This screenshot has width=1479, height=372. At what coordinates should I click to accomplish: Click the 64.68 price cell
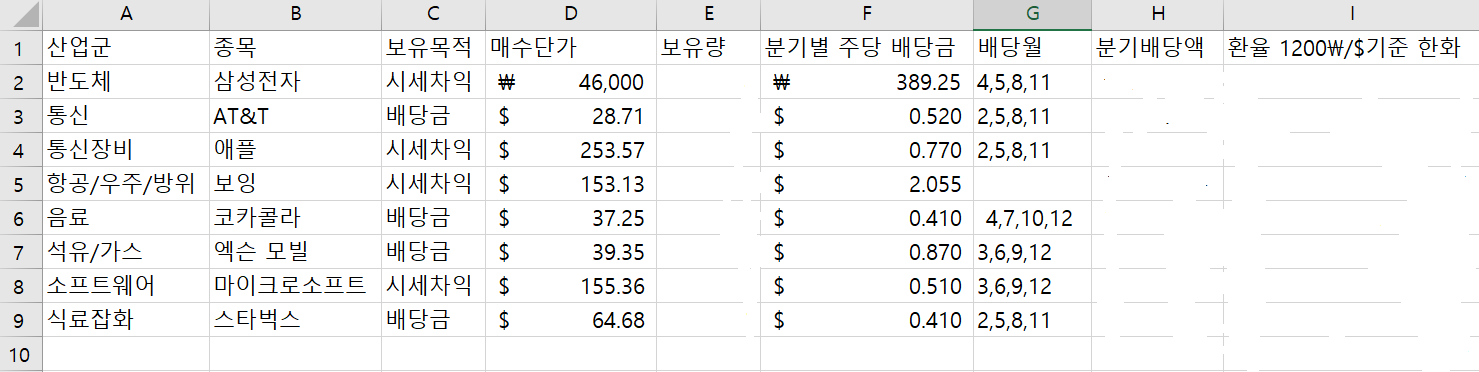pos(571,320)
